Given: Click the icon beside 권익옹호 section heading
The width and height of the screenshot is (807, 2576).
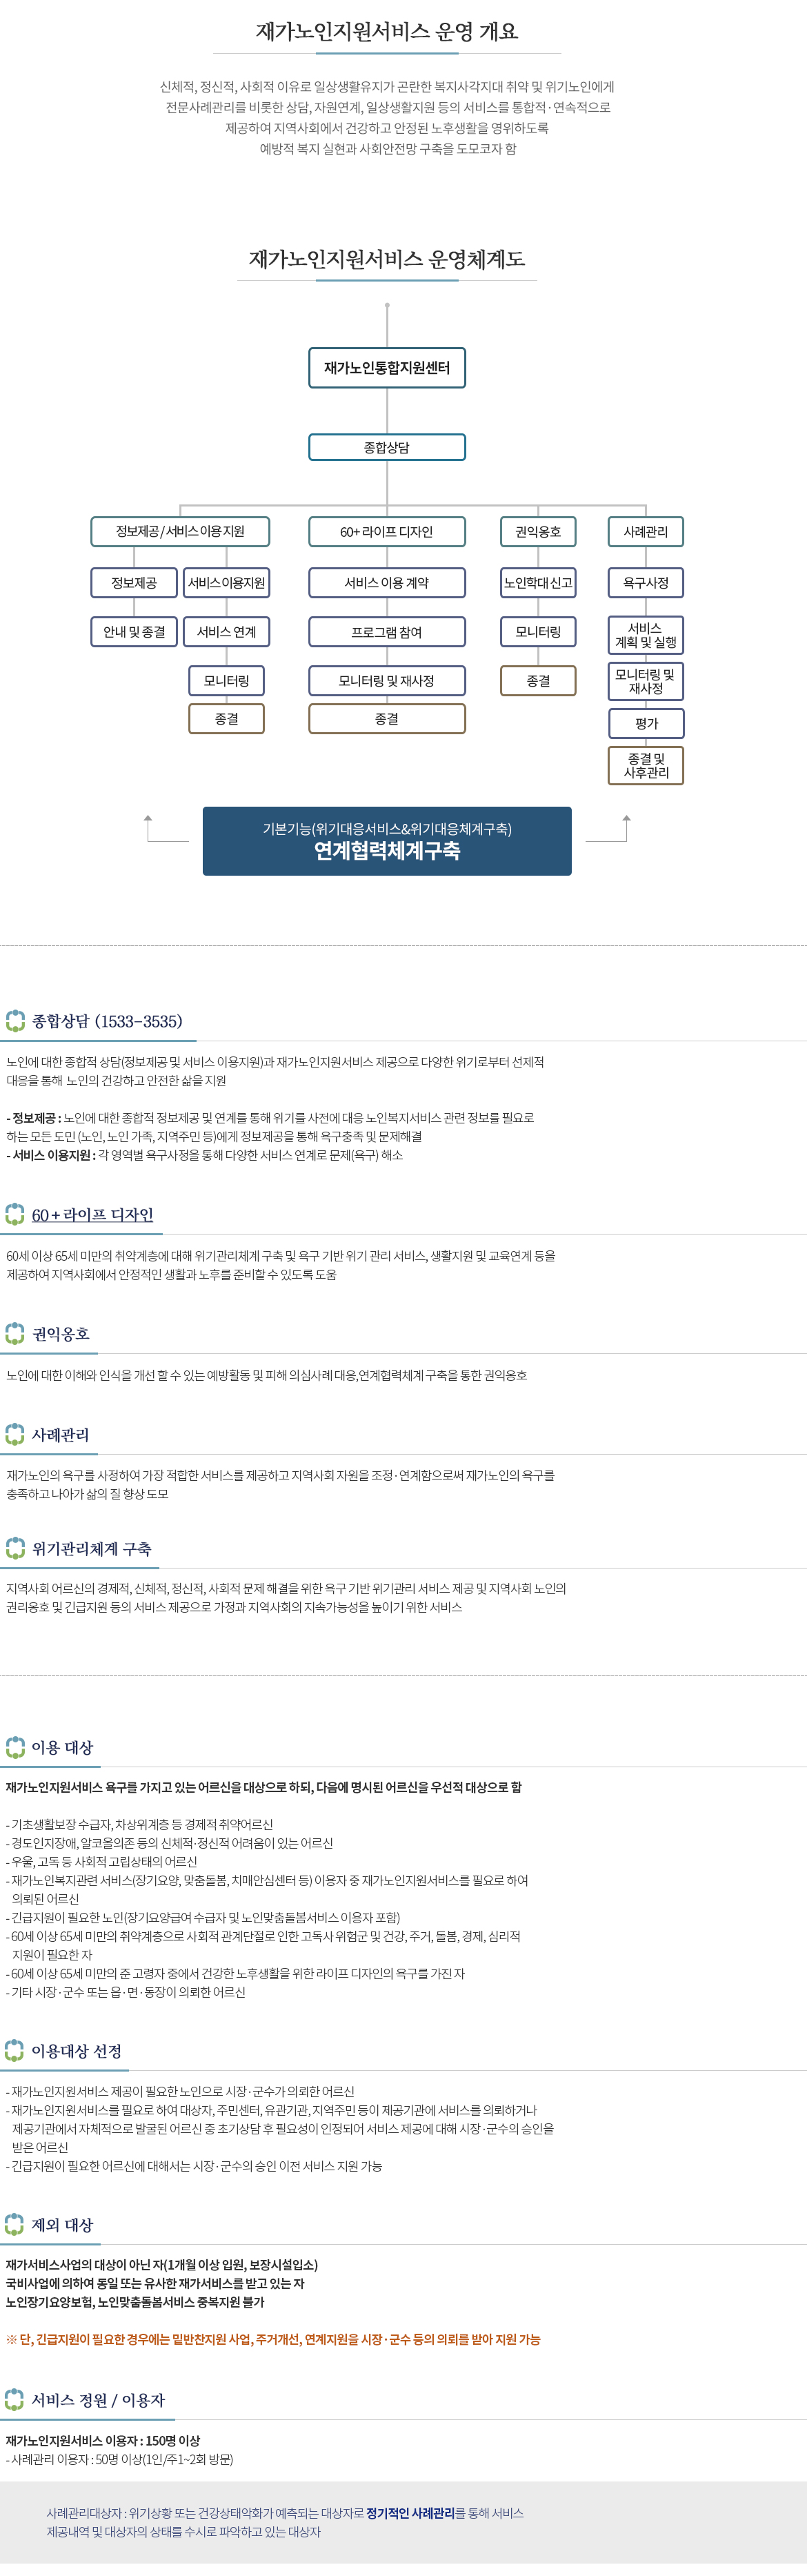Looking at the screenshot, I should coord(15,1333).
